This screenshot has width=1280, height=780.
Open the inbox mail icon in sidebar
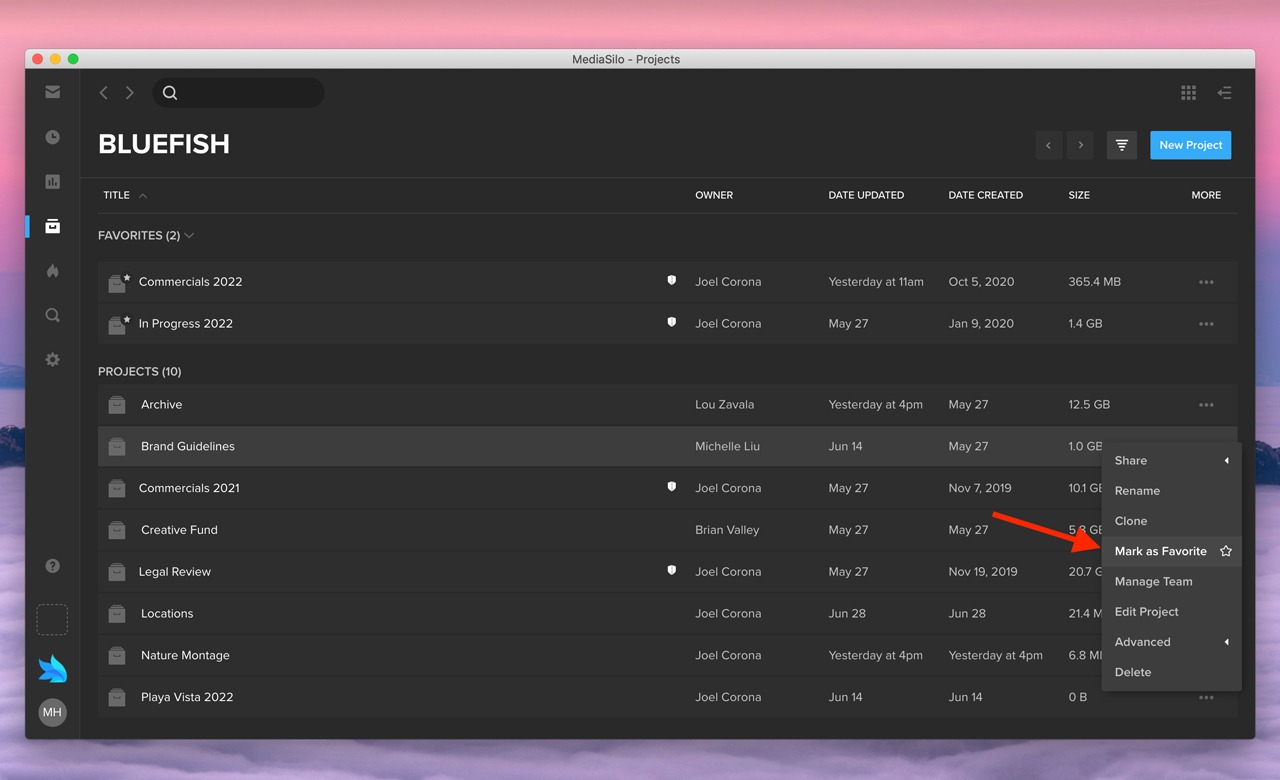(x=53, y=92)
